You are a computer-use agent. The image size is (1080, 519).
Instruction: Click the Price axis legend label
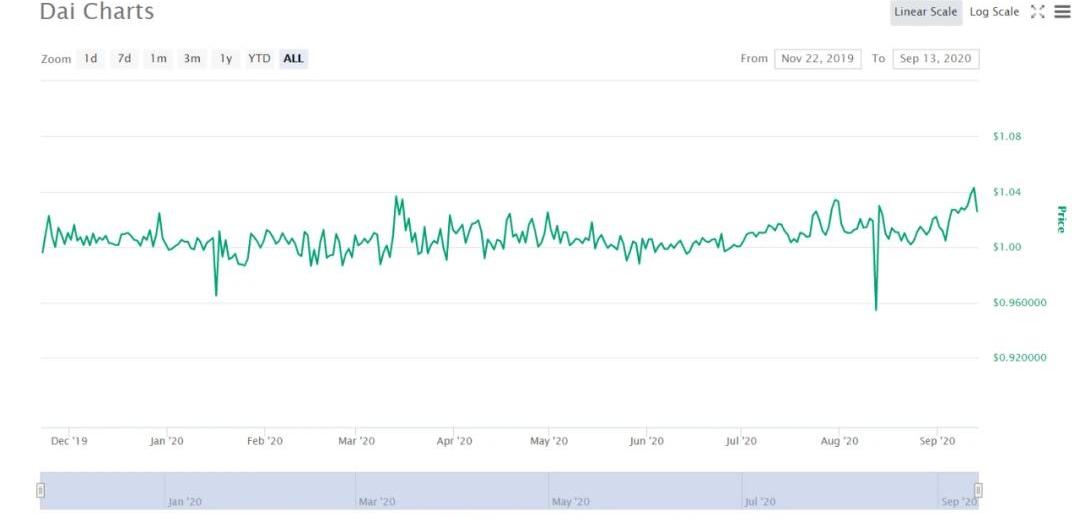click(1061, 219)
